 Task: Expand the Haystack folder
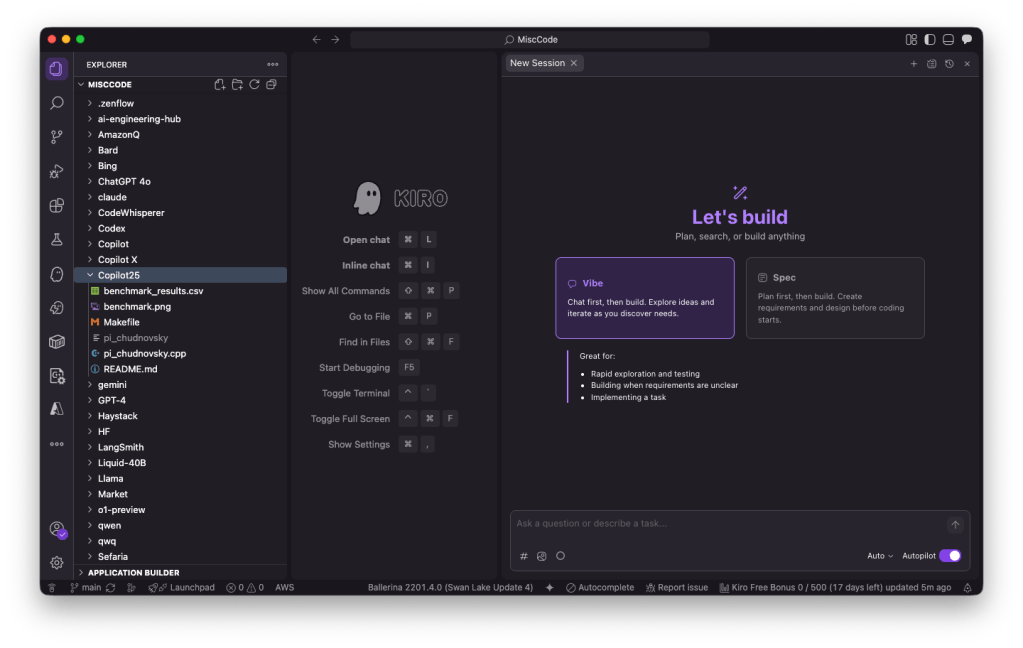[x=181, y=416]
